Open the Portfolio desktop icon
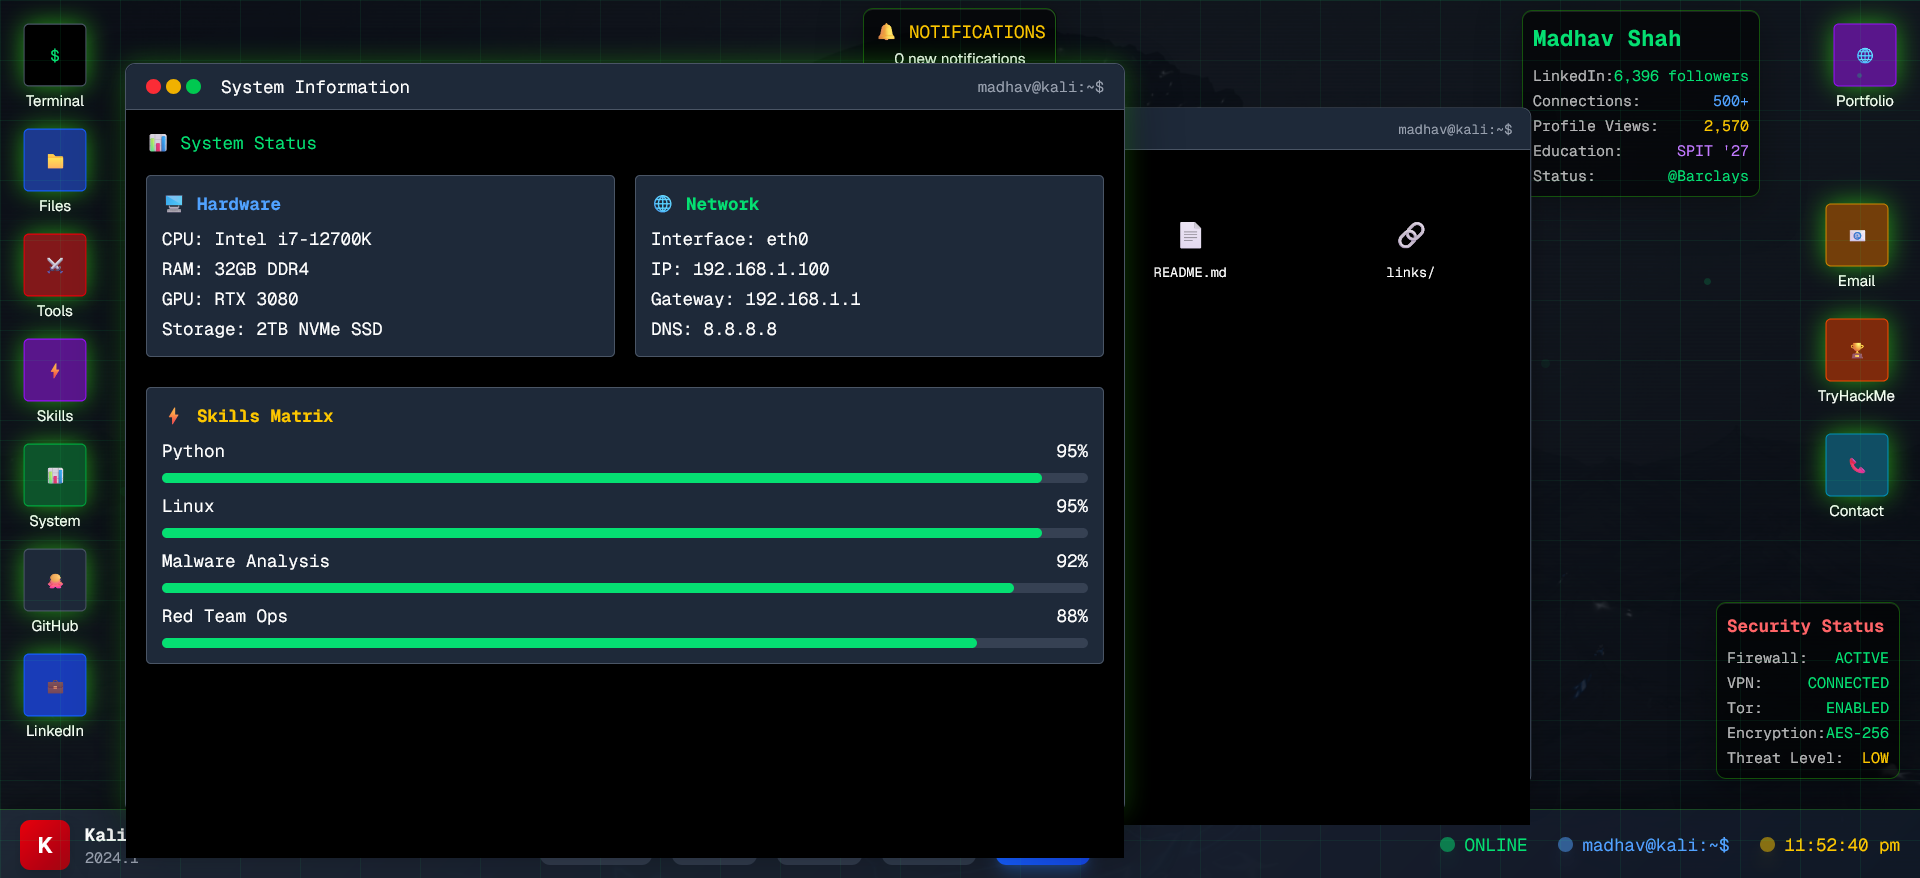The image size is (1920, 878). [x=1864, y=56]
